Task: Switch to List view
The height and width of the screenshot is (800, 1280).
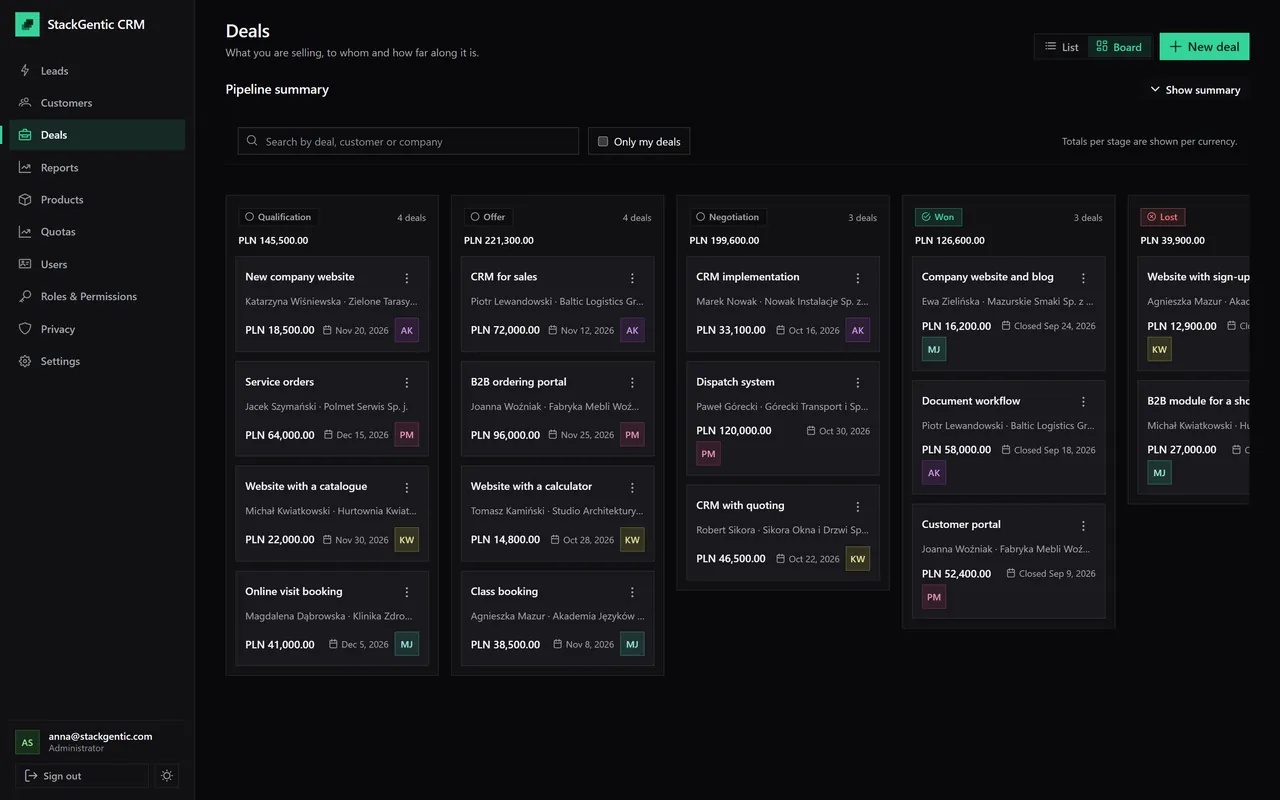Action: point(1062,47)
